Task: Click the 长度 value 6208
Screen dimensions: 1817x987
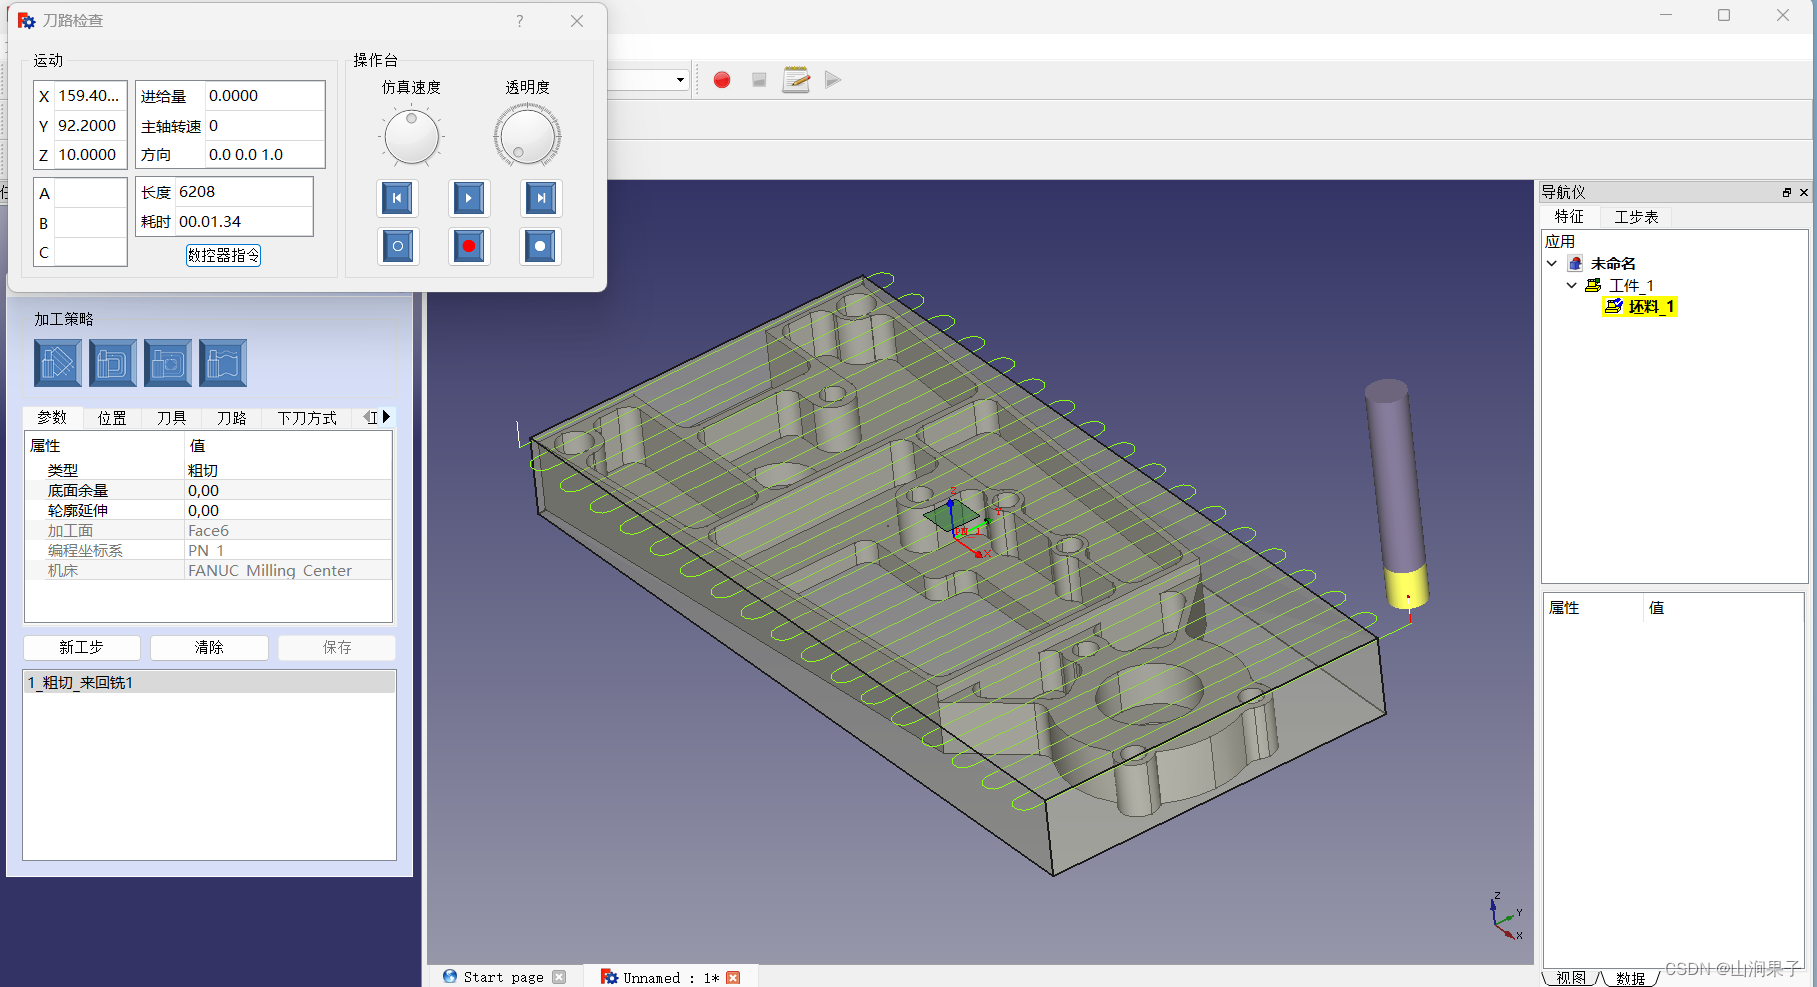Action: (x=244, y=192)
